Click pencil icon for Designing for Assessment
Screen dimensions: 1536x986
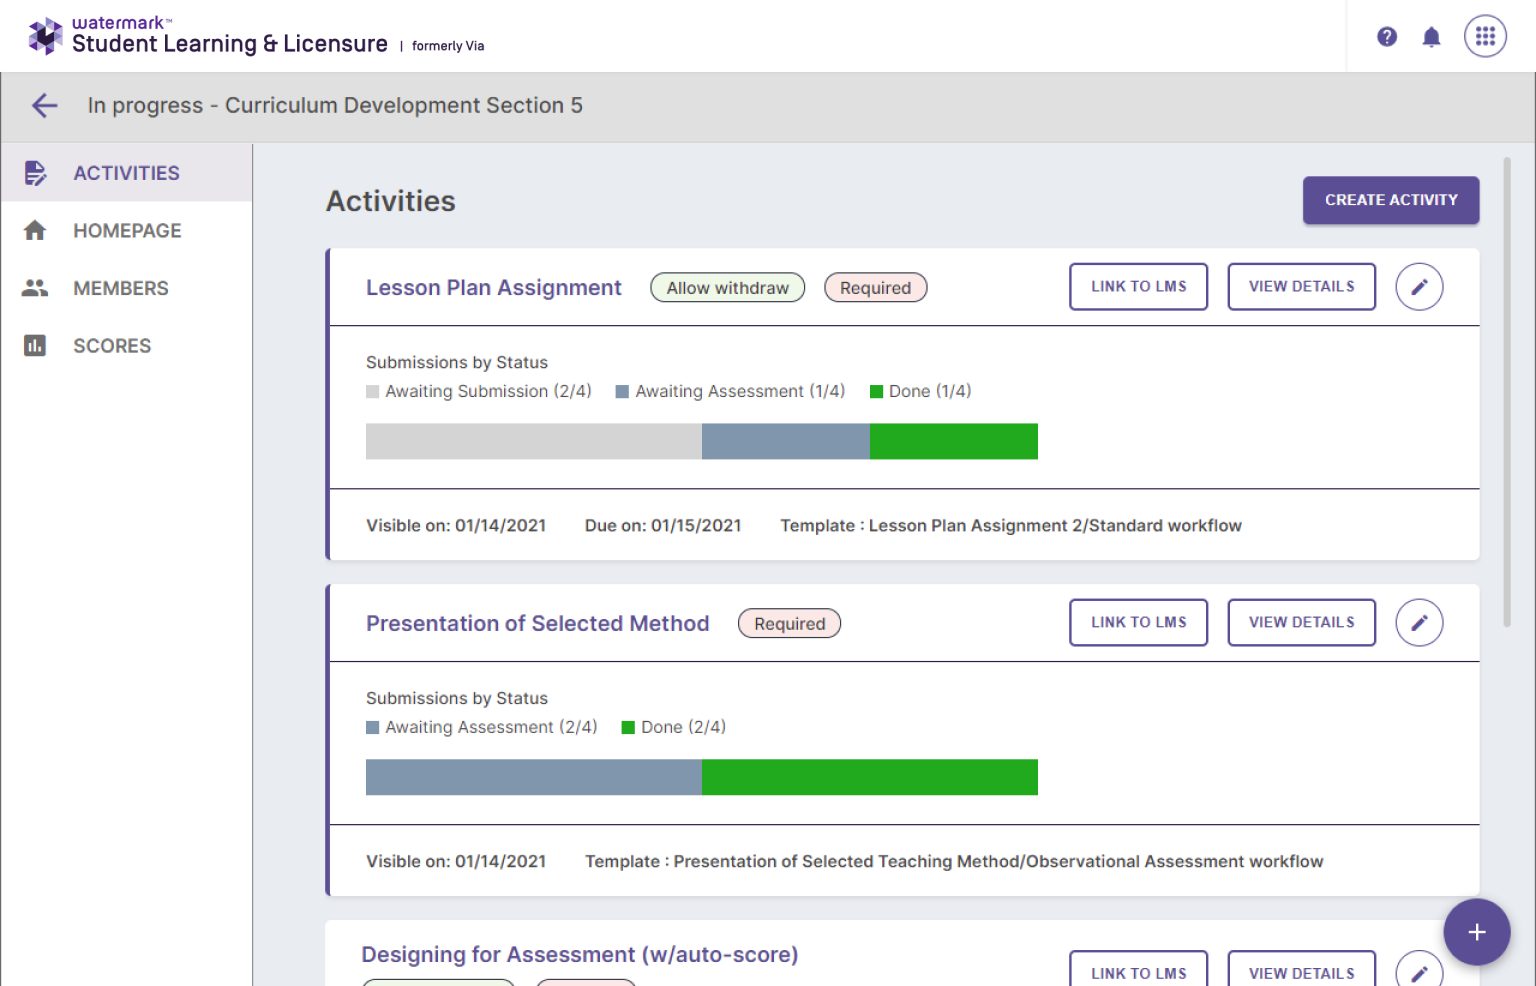1419,969
